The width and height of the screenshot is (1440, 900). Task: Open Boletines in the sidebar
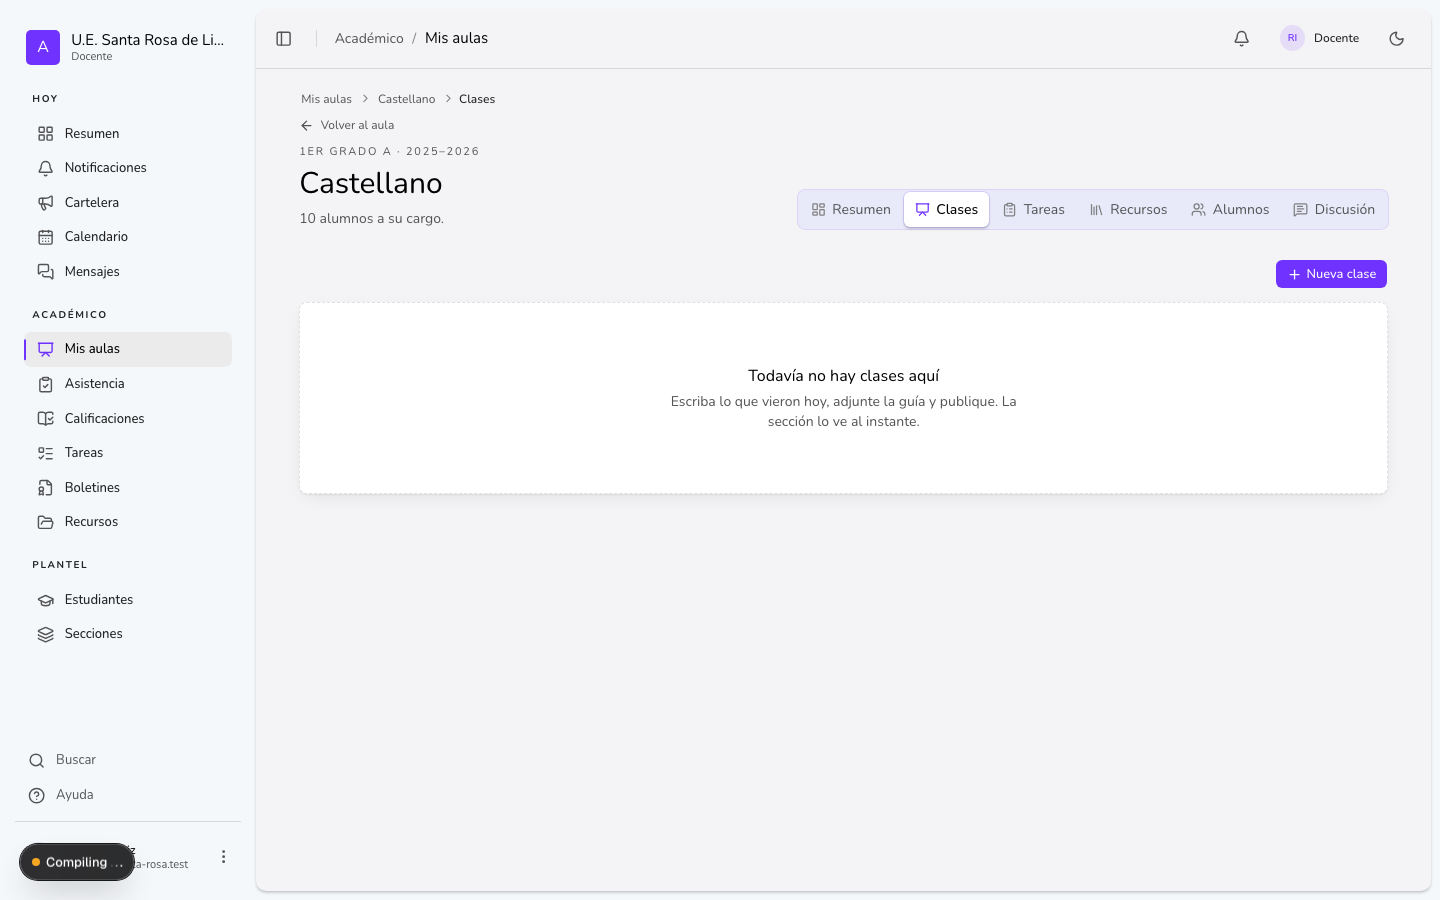[x=128, y=488]
